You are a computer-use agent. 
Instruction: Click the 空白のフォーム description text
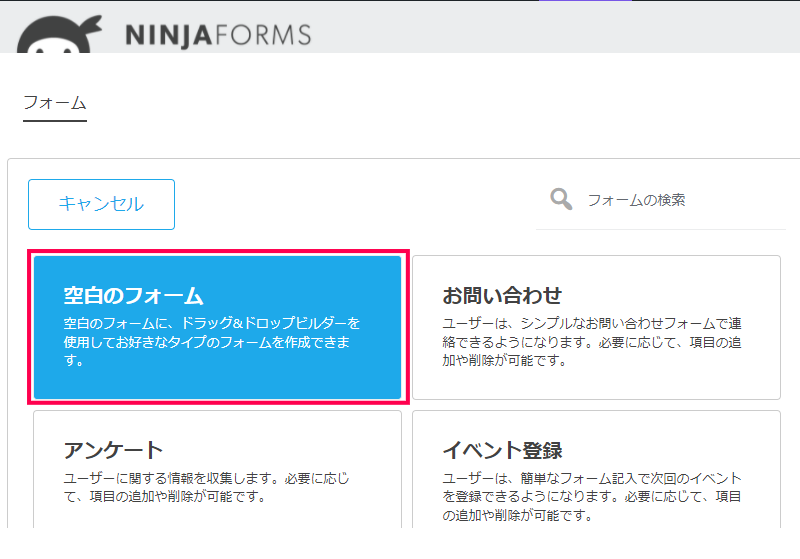(212, 342)
